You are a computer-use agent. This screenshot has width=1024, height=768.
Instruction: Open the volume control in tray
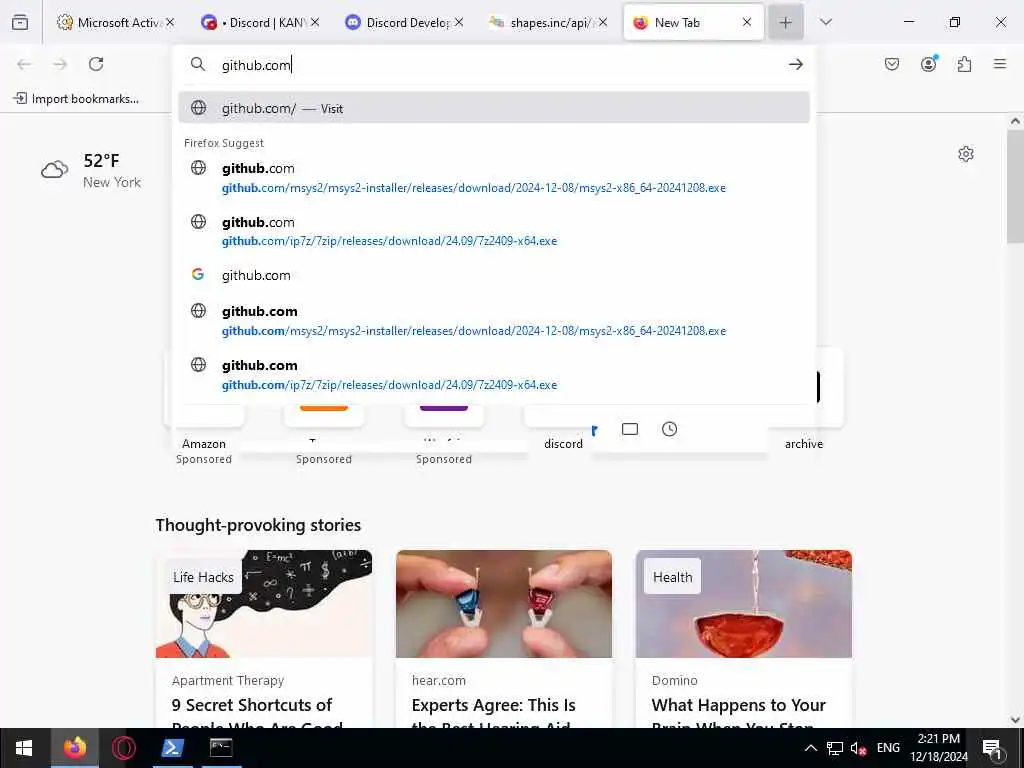tap(858, 748)
